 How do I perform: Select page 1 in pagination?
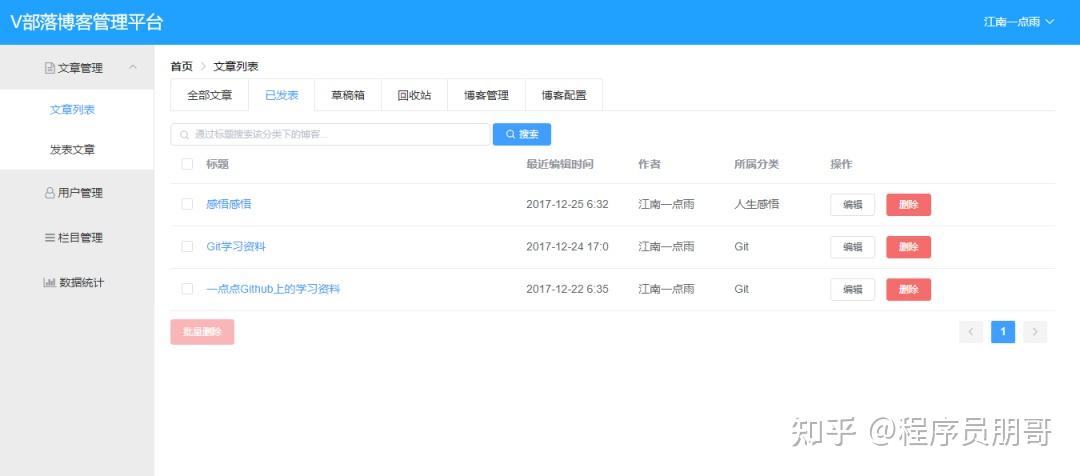[1003, 332]
